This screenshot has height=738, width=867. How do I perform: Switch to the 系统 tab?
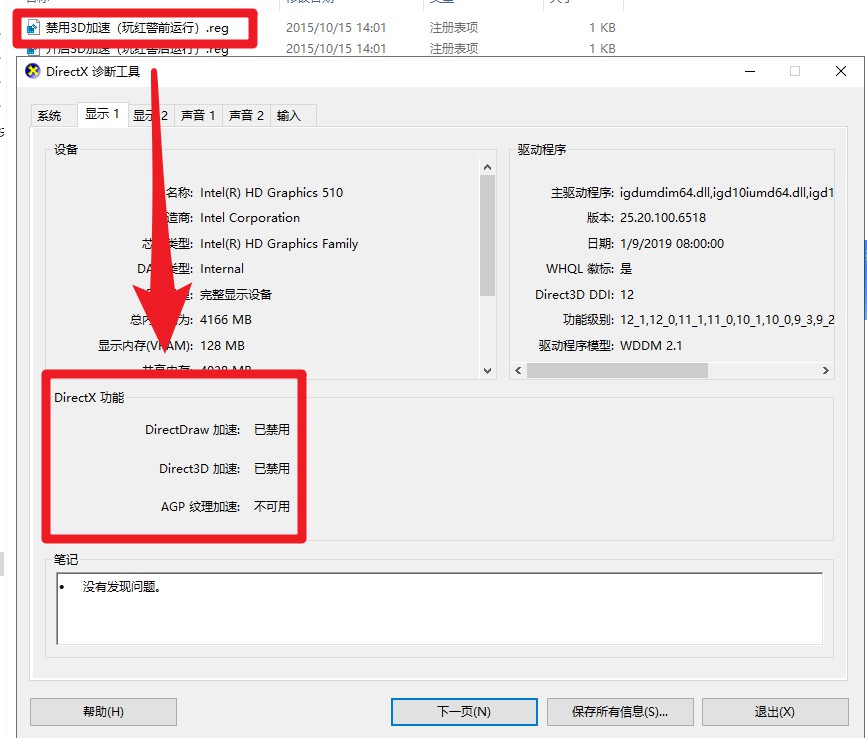coord(50,116)
